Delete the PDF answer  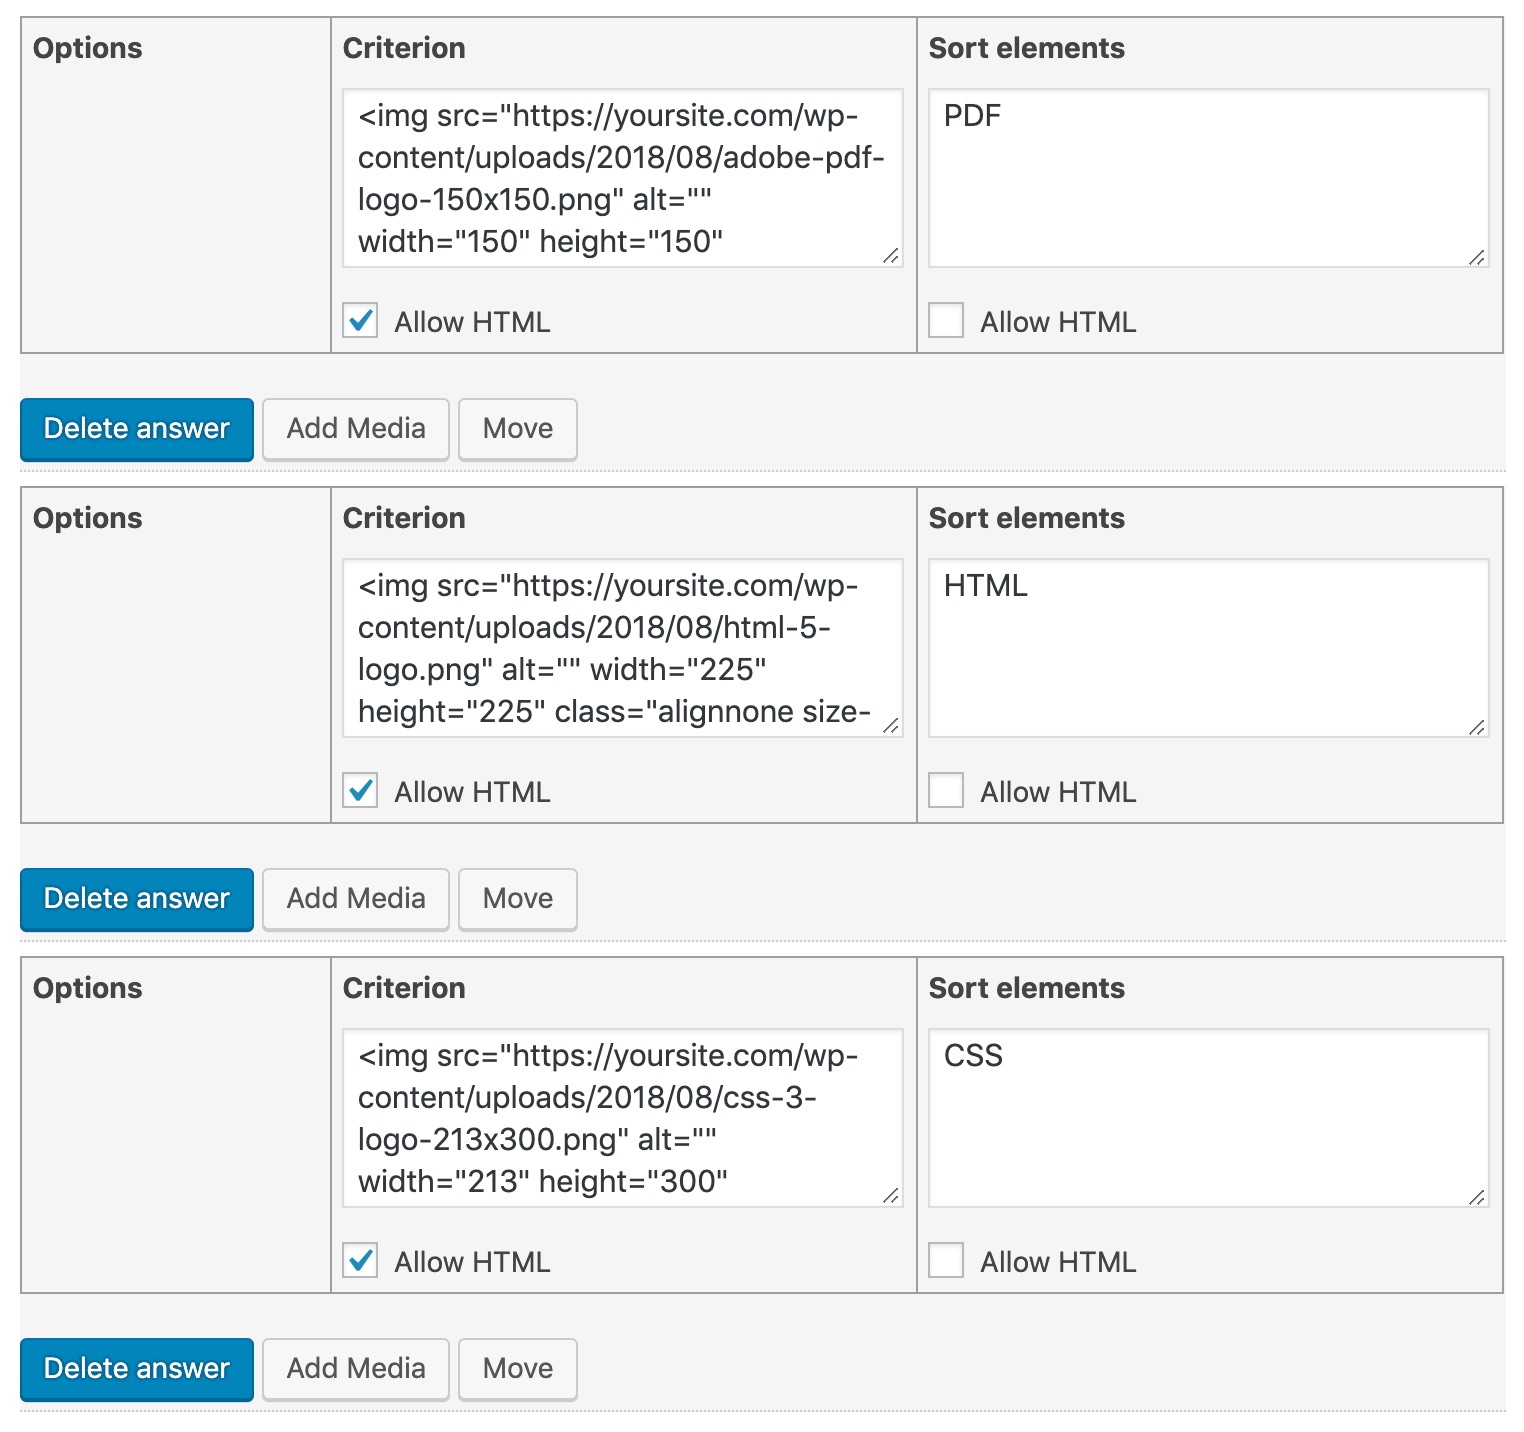click(x=137, y=429)
